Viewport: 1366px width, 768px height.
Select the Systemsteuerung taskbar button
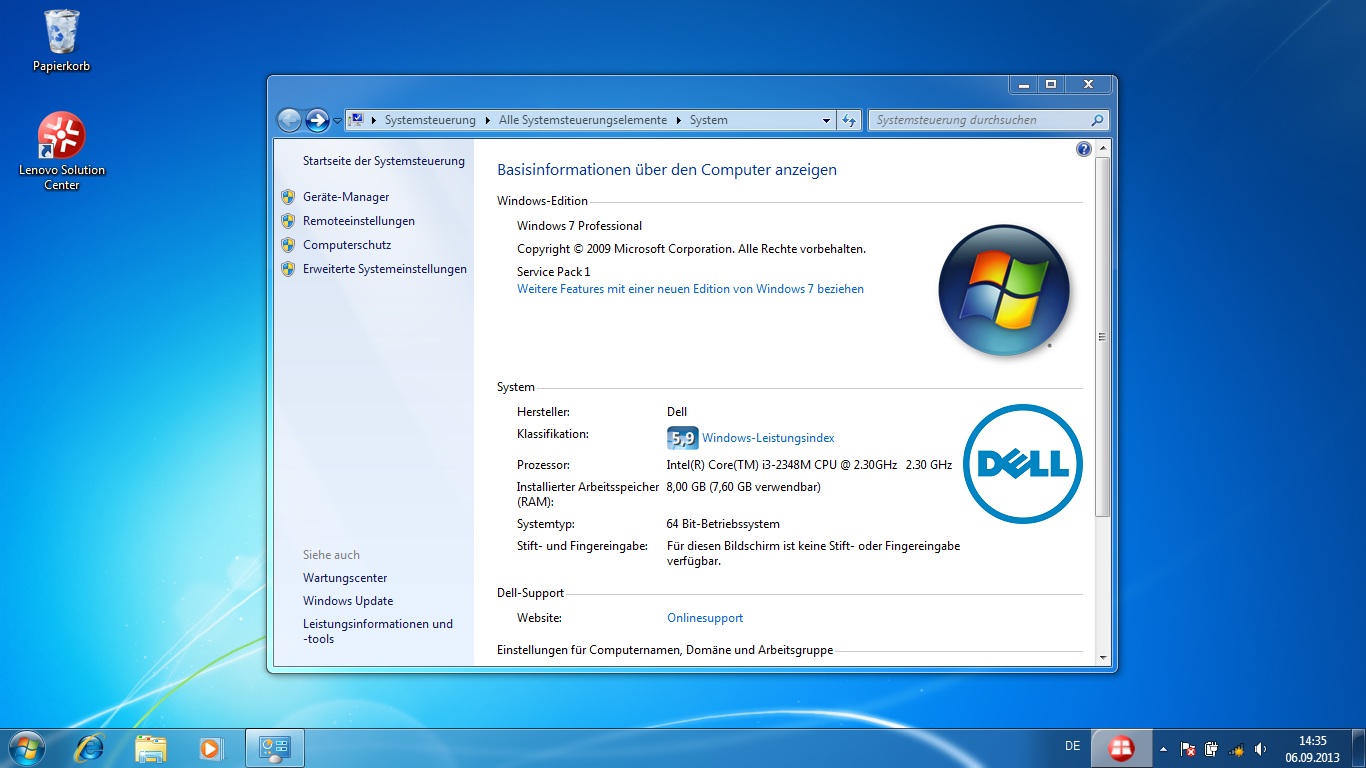point(274,747)
